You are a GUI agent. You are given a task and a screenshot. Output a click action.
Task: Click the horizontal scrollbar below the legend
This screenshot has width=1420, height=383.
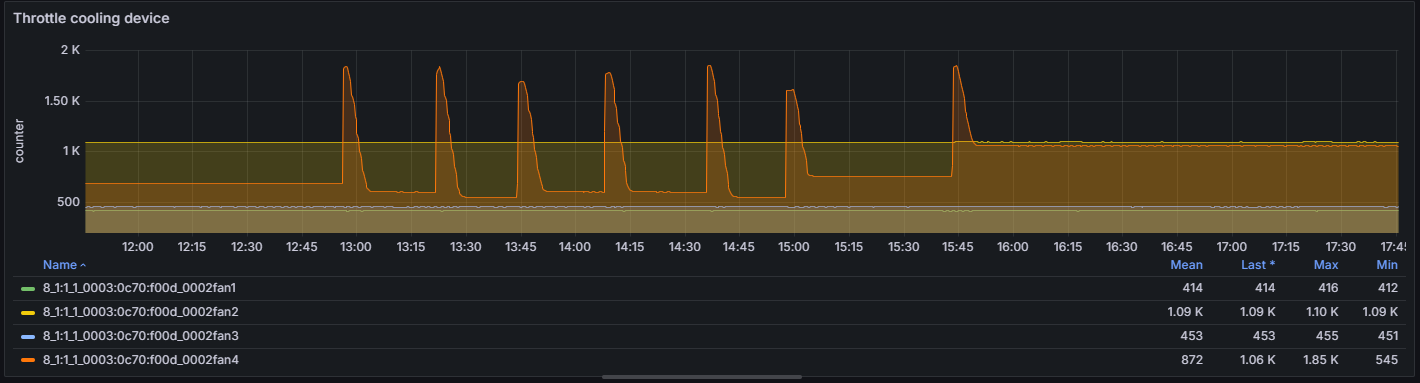701,377
